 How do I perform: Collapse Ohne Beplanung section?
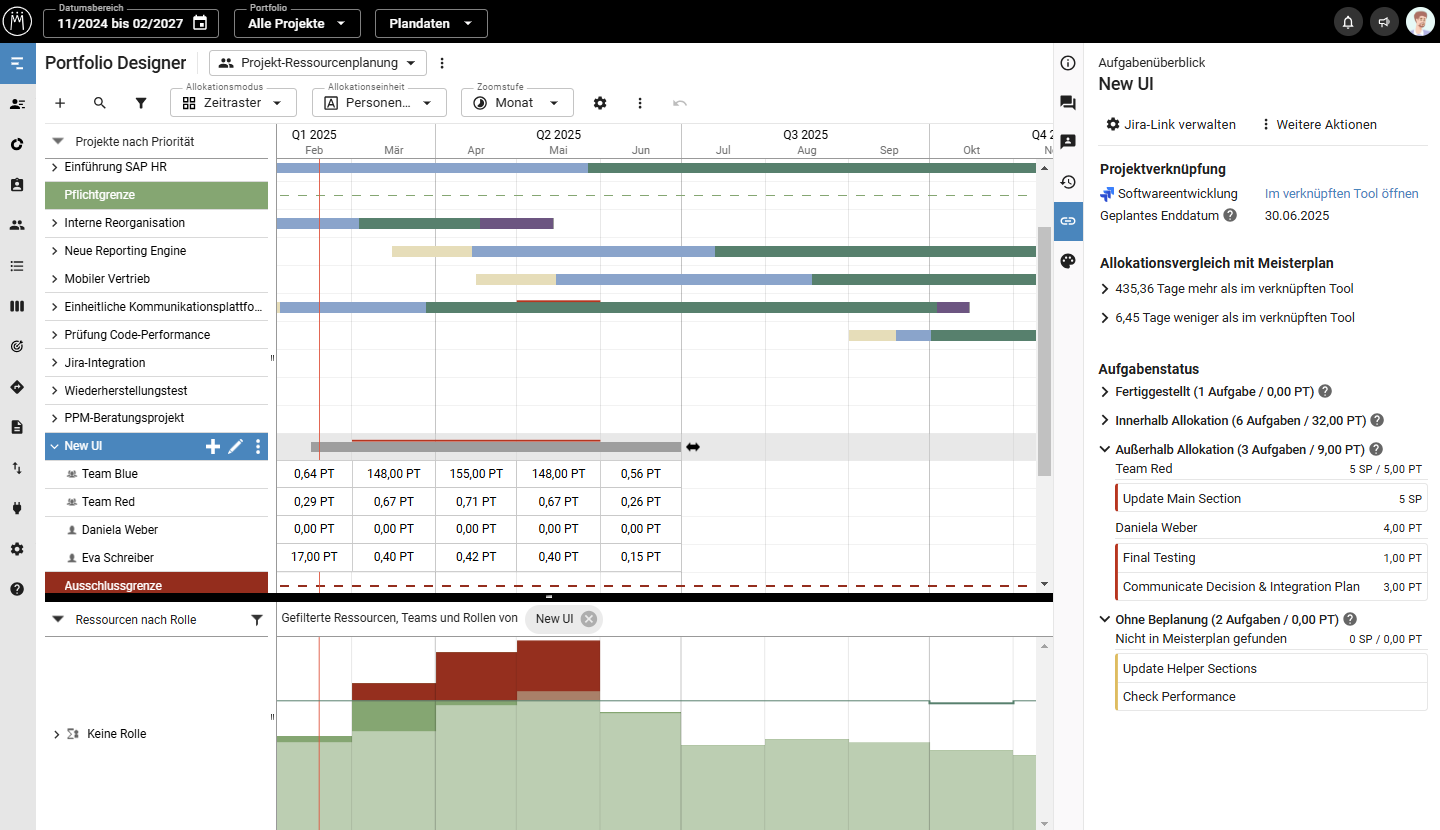click(1105, 620)
